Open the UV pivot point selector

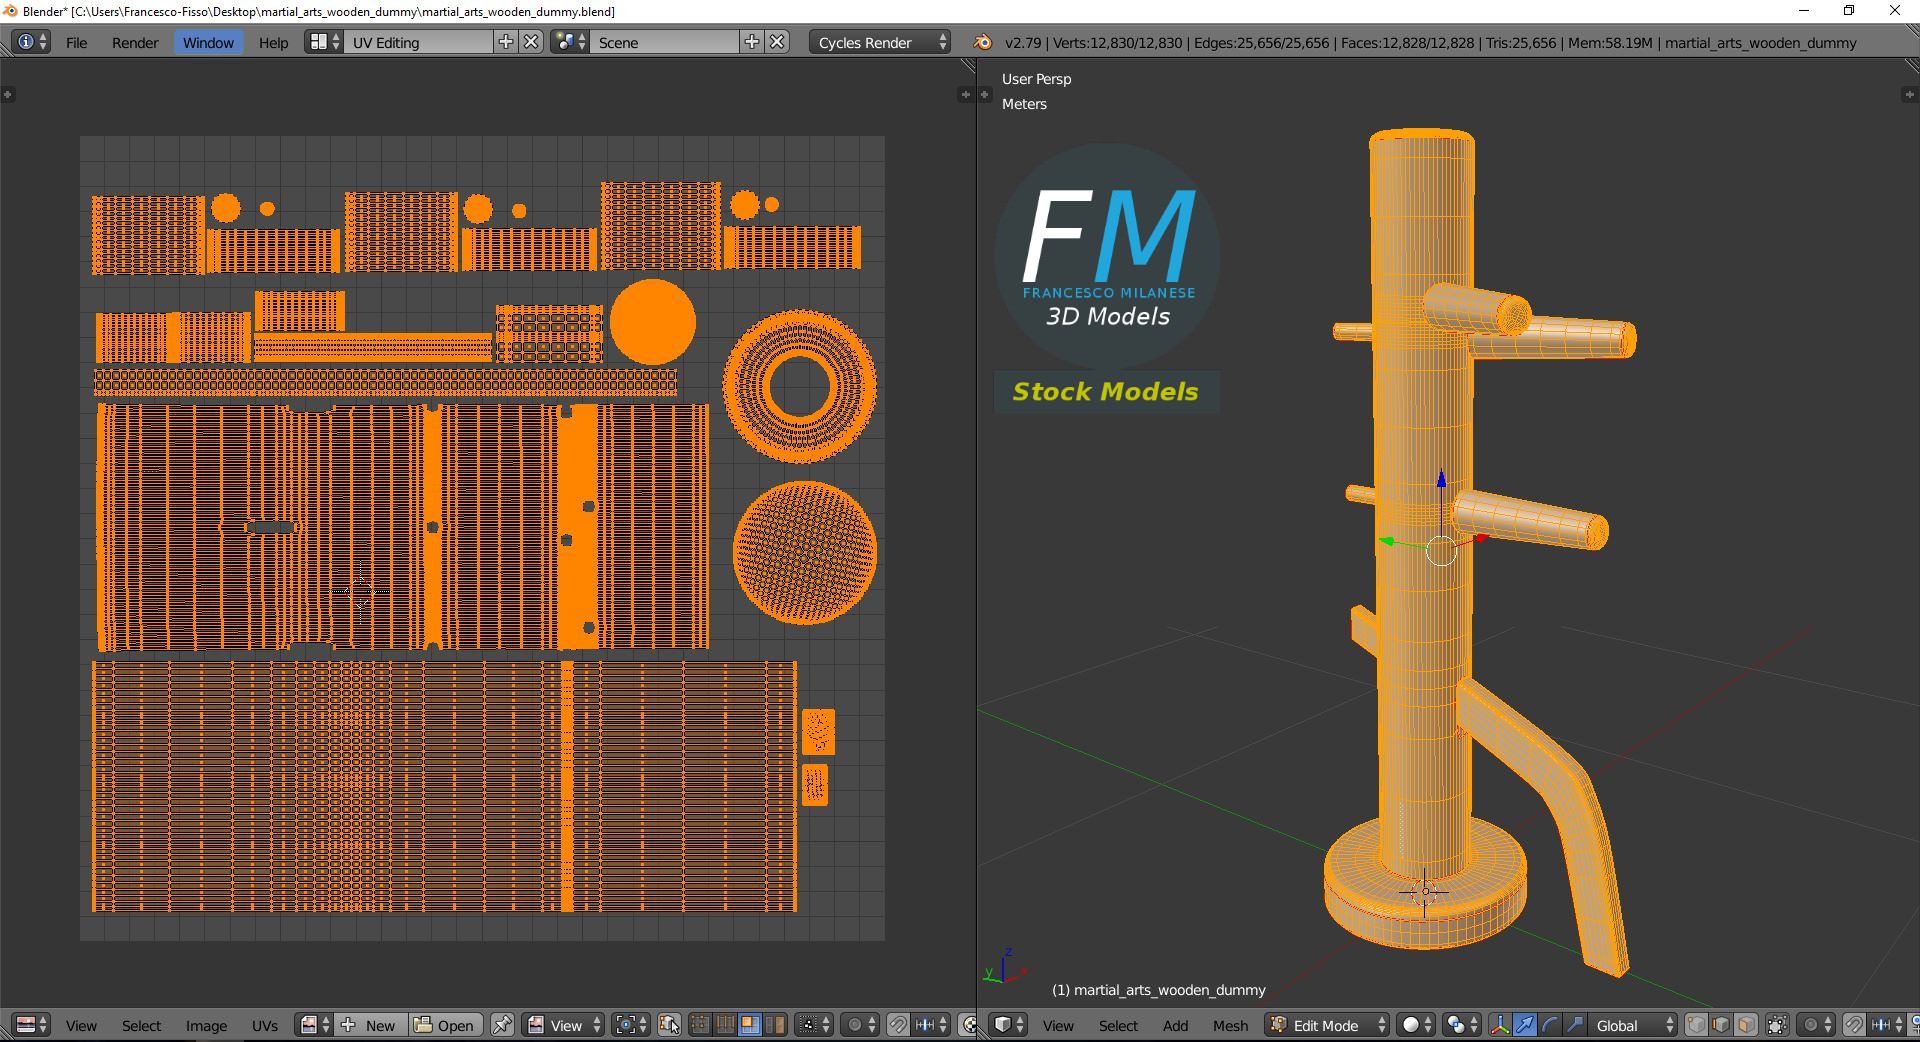(x=631, y=1025)
